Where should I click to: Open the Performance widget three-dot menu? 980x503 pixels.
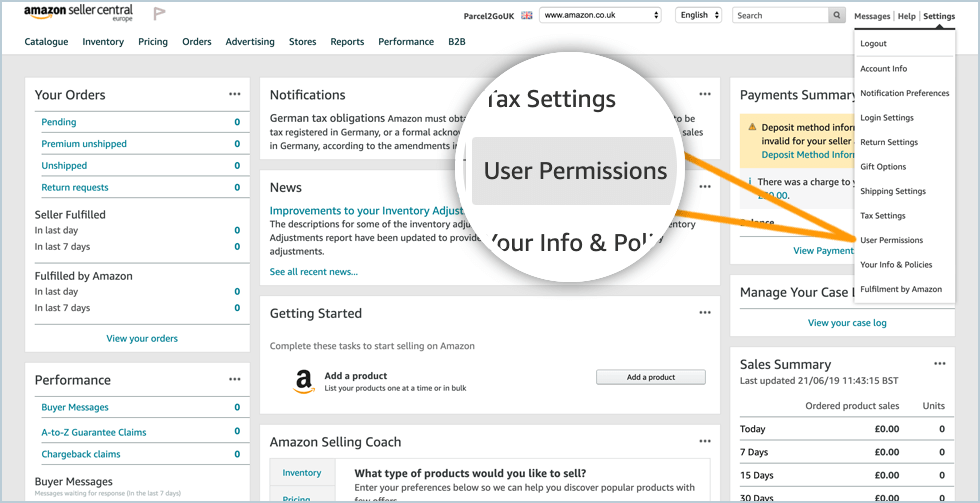coord(234,380)
